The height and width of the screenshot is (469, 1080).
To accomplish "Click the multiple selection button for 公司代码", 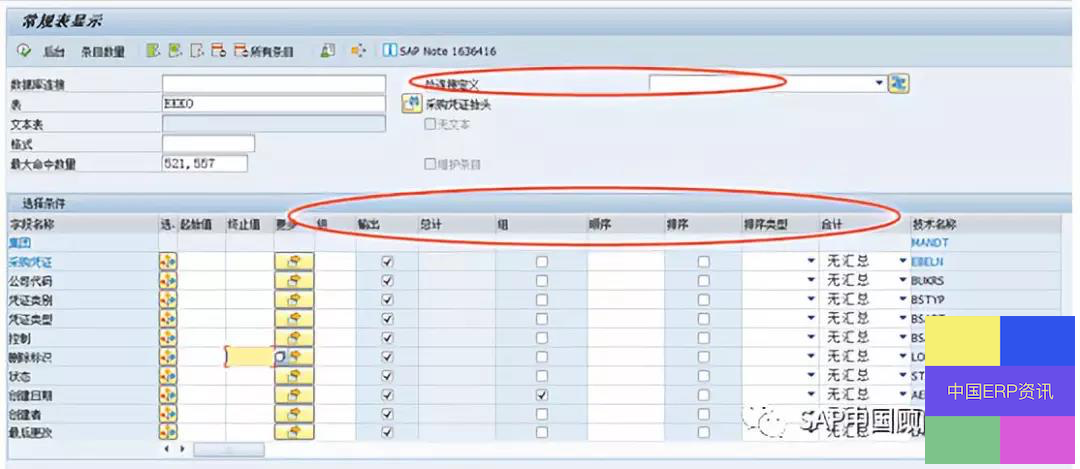I will [x=294, y=281].
